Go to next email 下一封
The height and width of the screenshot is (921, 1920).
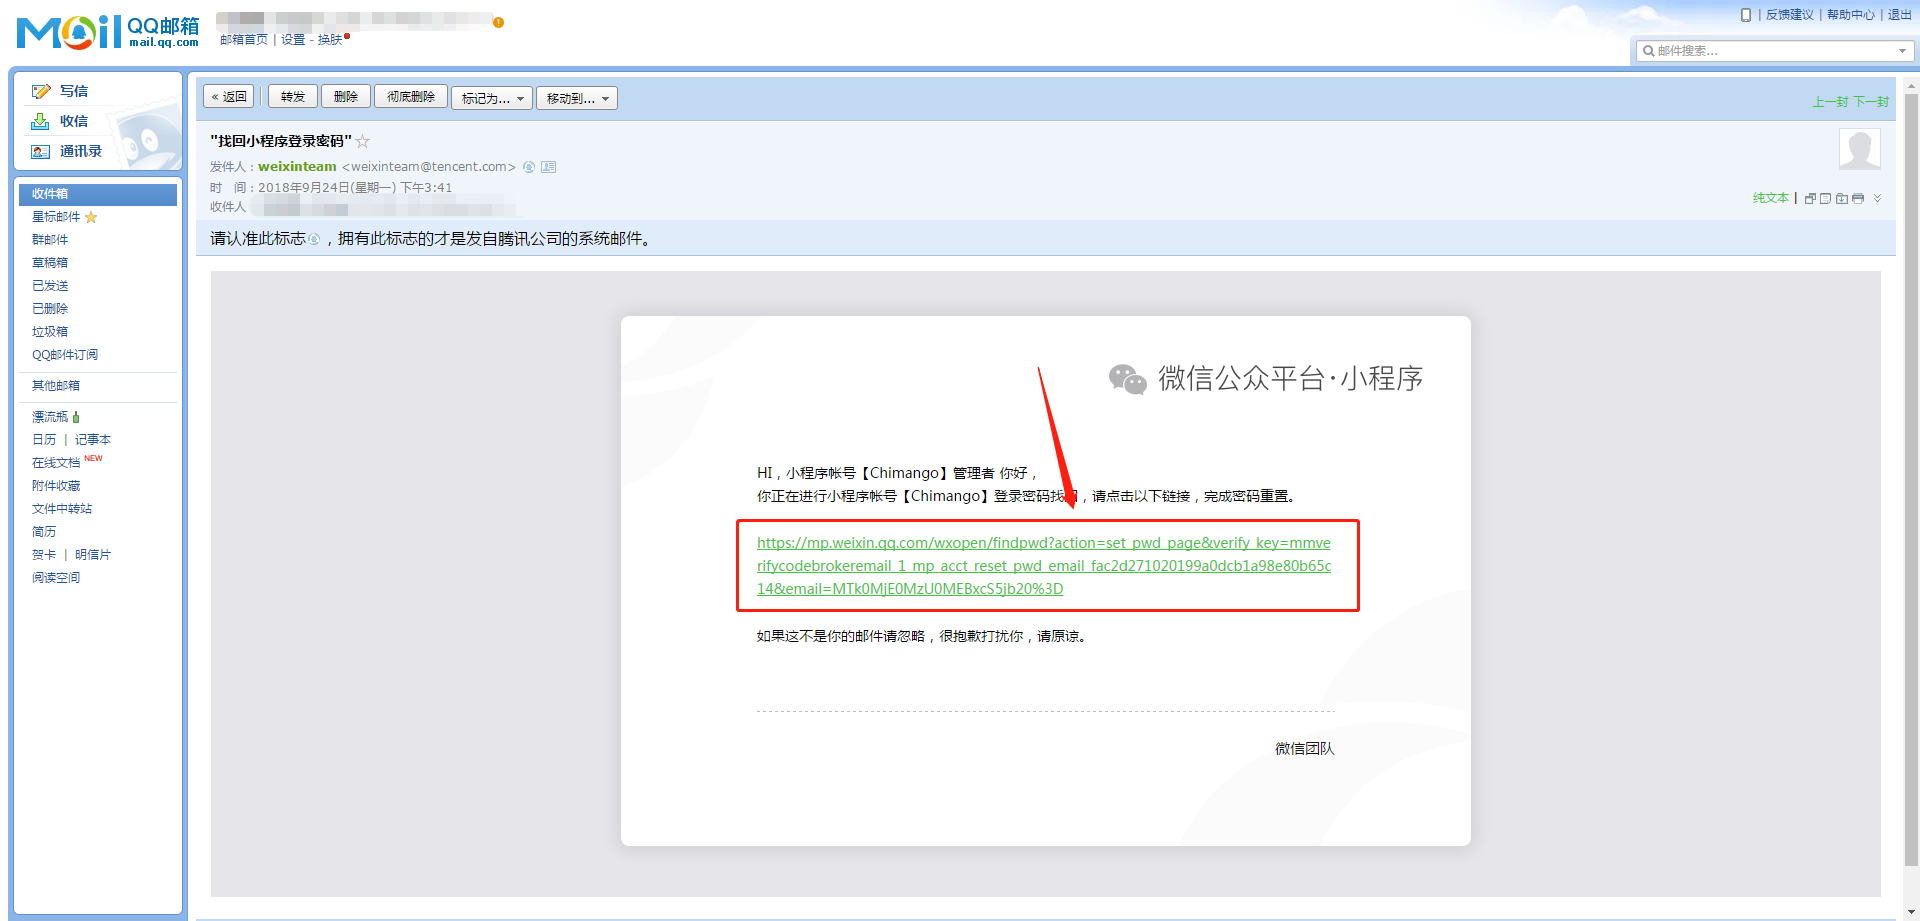[x=1871, y=102]
